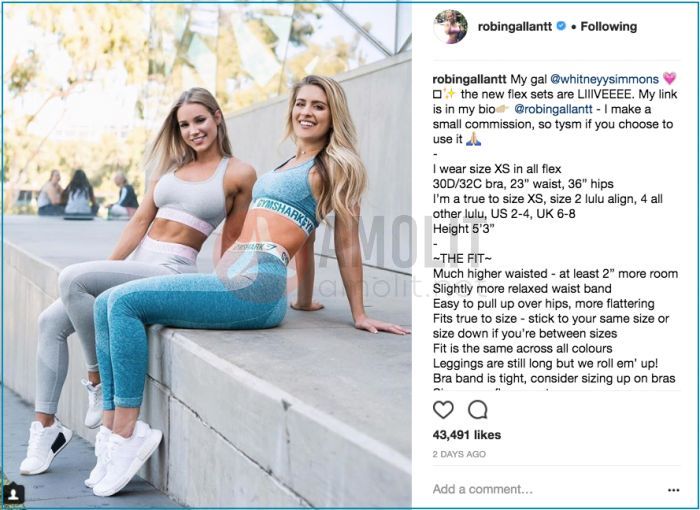
Task: Open comments via speech bubble icon
Action: click(478, 410)
